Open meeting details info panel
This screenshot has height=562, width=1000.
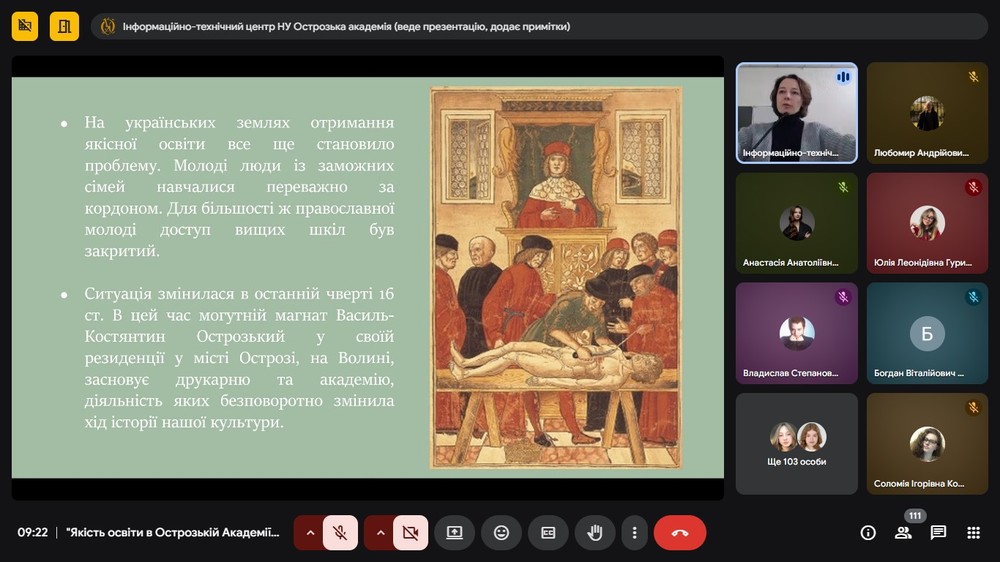coord(868,533)
